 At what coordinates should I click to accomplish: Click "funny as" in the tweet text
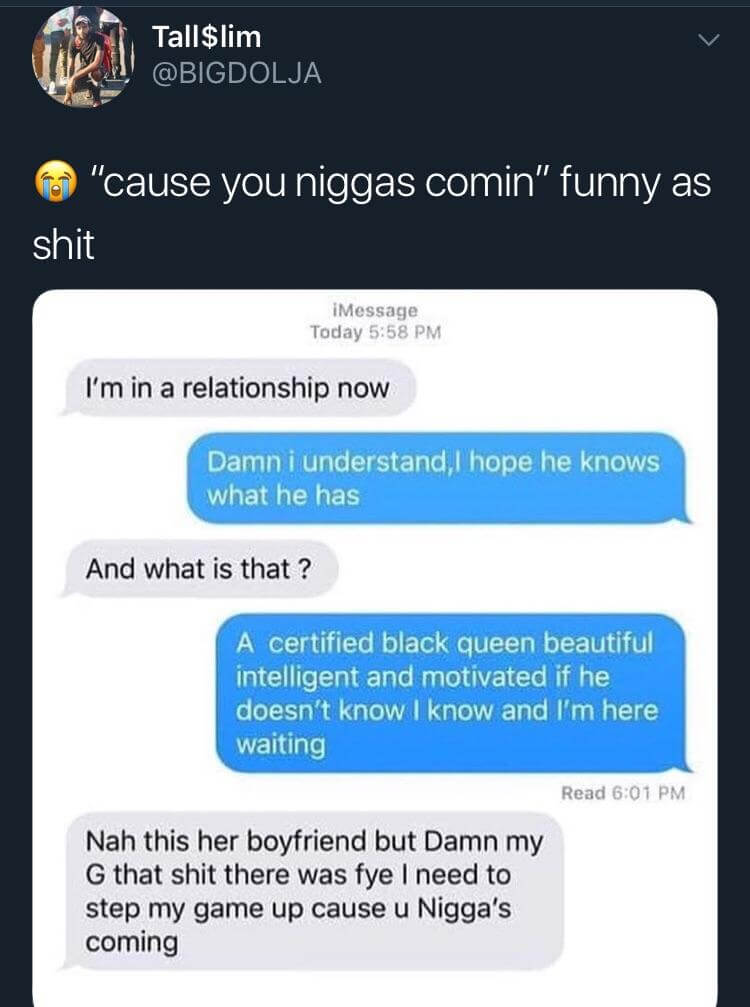tap(635, 182)
